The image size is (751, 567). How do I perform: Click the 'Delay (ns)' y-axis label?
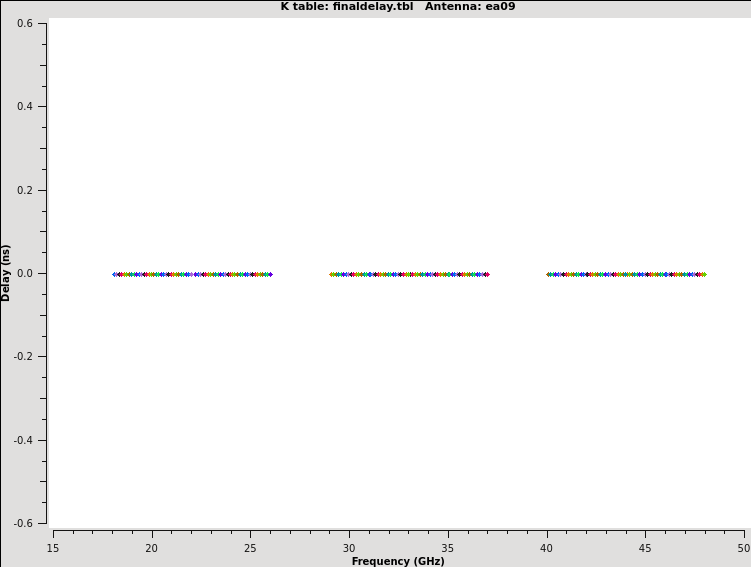[7, 273]
